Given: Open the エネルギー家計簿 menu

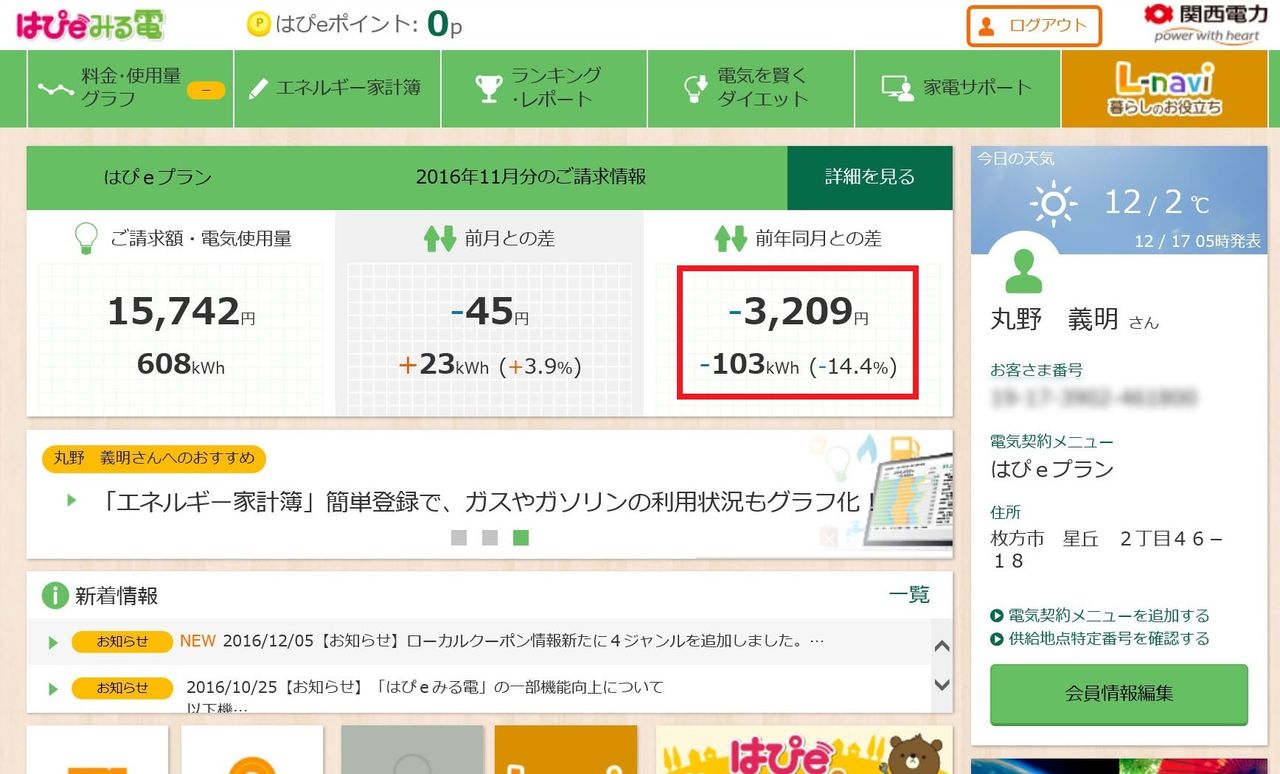Looking at the screenshot, I should click(x=337, y=88).
